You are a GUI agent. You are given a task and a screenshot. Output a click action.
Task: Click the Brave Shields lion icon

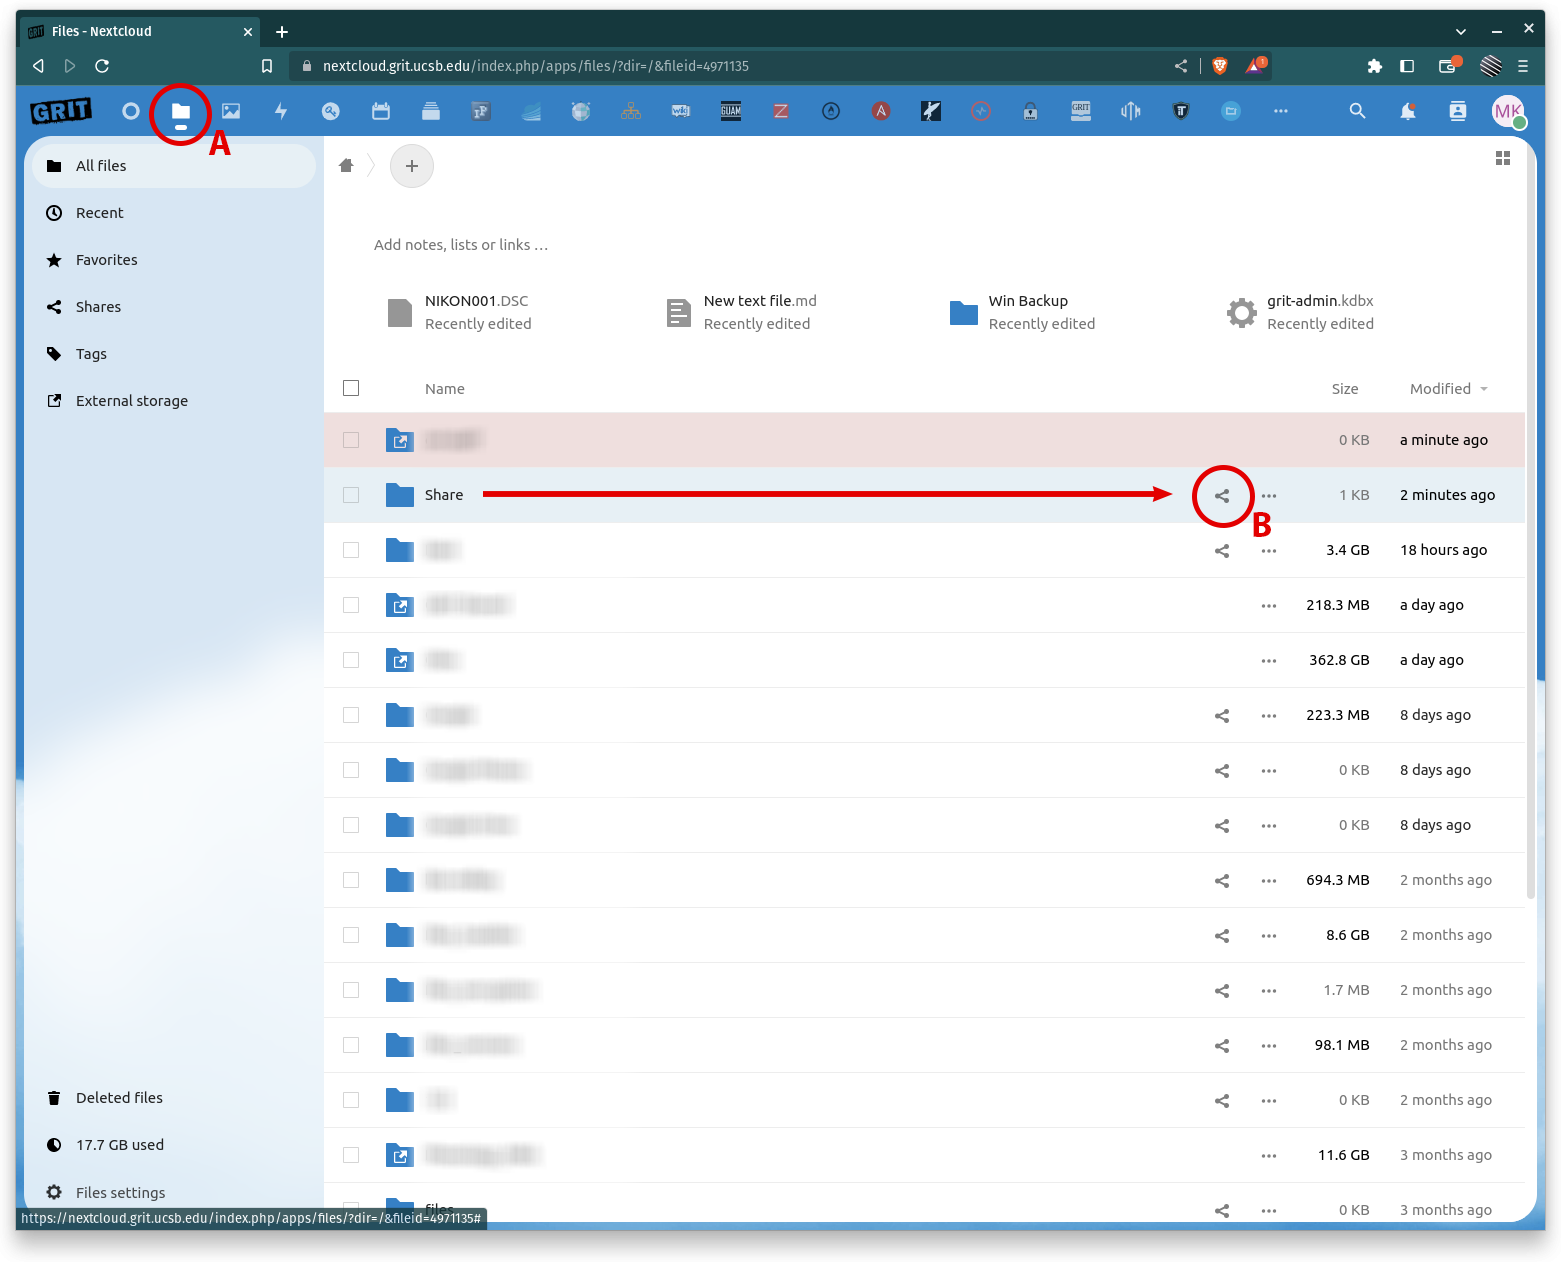pyautogui.click(x=1220, y=66)
